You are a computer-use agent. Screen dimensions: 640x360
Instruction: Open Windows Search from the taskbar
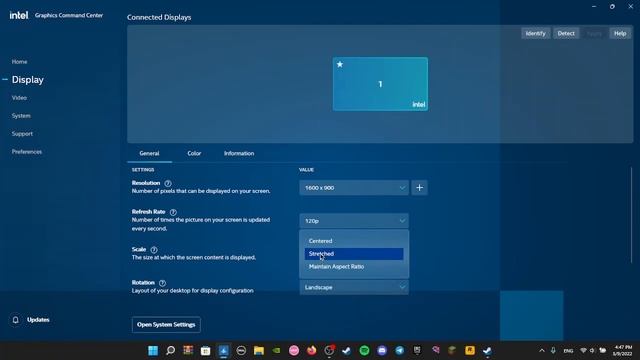pyautogui.click(x=171, y=351)
